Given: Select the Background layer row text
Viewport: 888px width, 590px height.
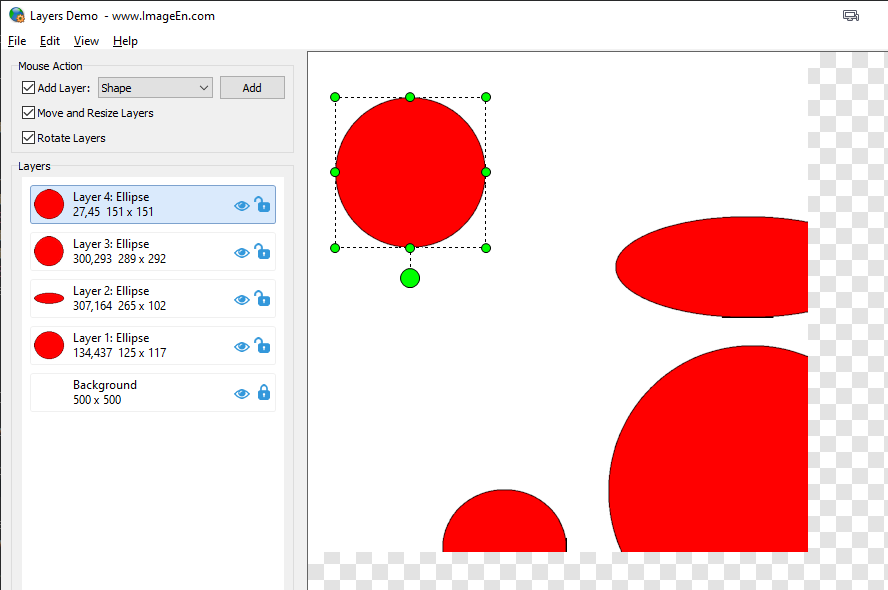Looking at the screenshot, I should tap(105, 385).
